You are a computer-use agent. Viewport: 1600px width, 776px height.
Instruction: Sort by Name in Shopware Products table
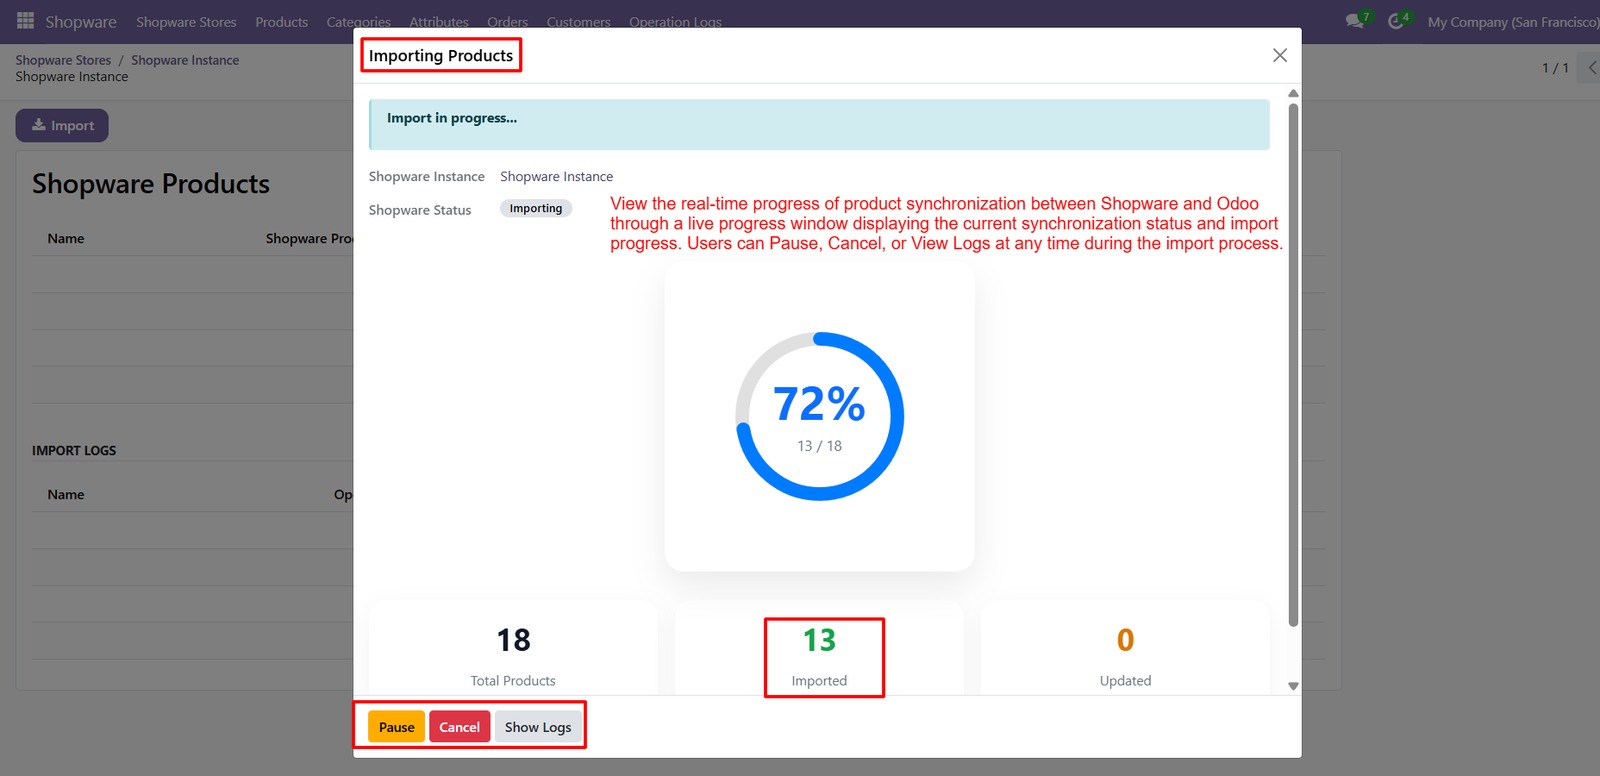click(x=66, y=238)
